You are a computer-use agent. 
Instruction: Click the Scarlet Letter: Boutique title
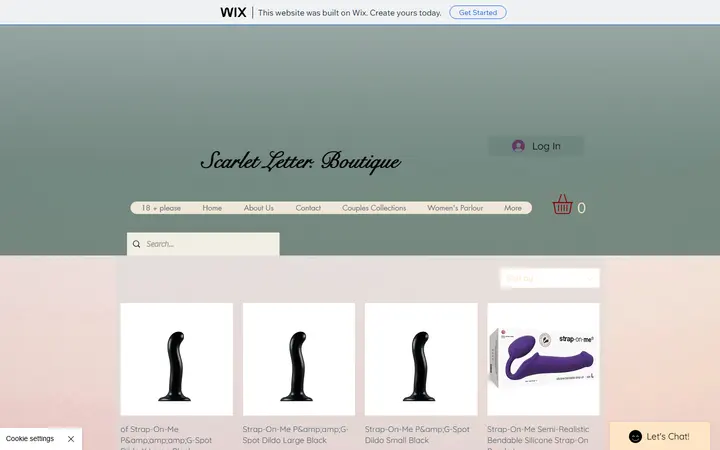[301, 161]
